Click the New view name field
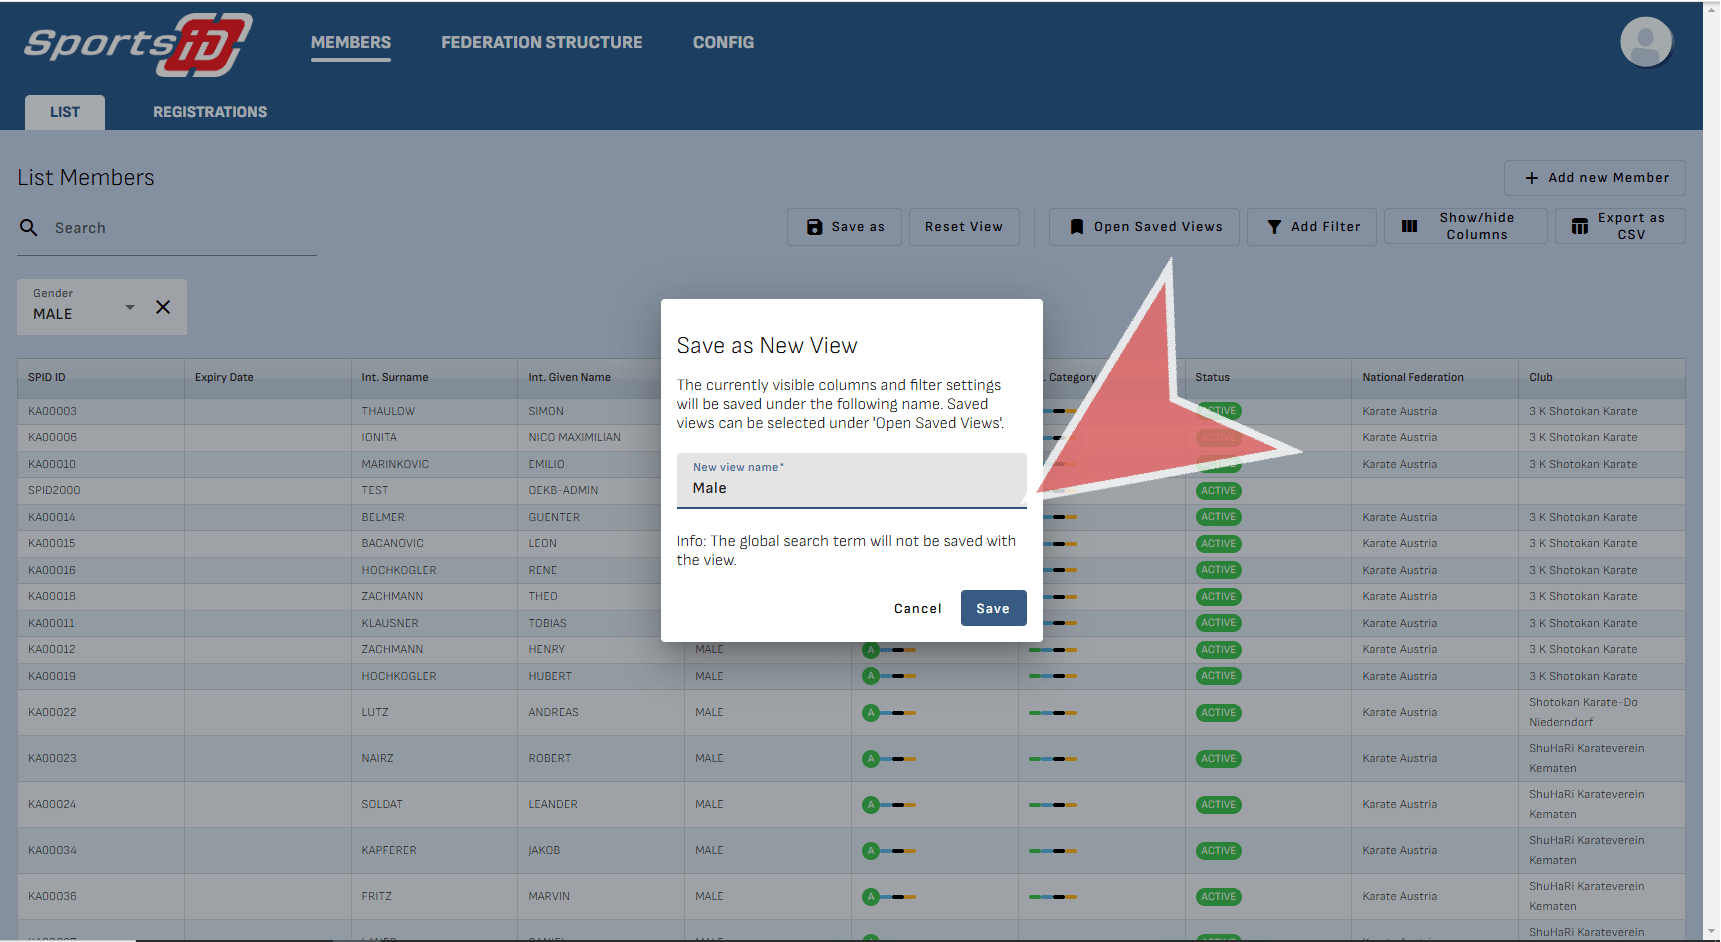The width and height of the screenshot is (1721, 942). (851, 488)
